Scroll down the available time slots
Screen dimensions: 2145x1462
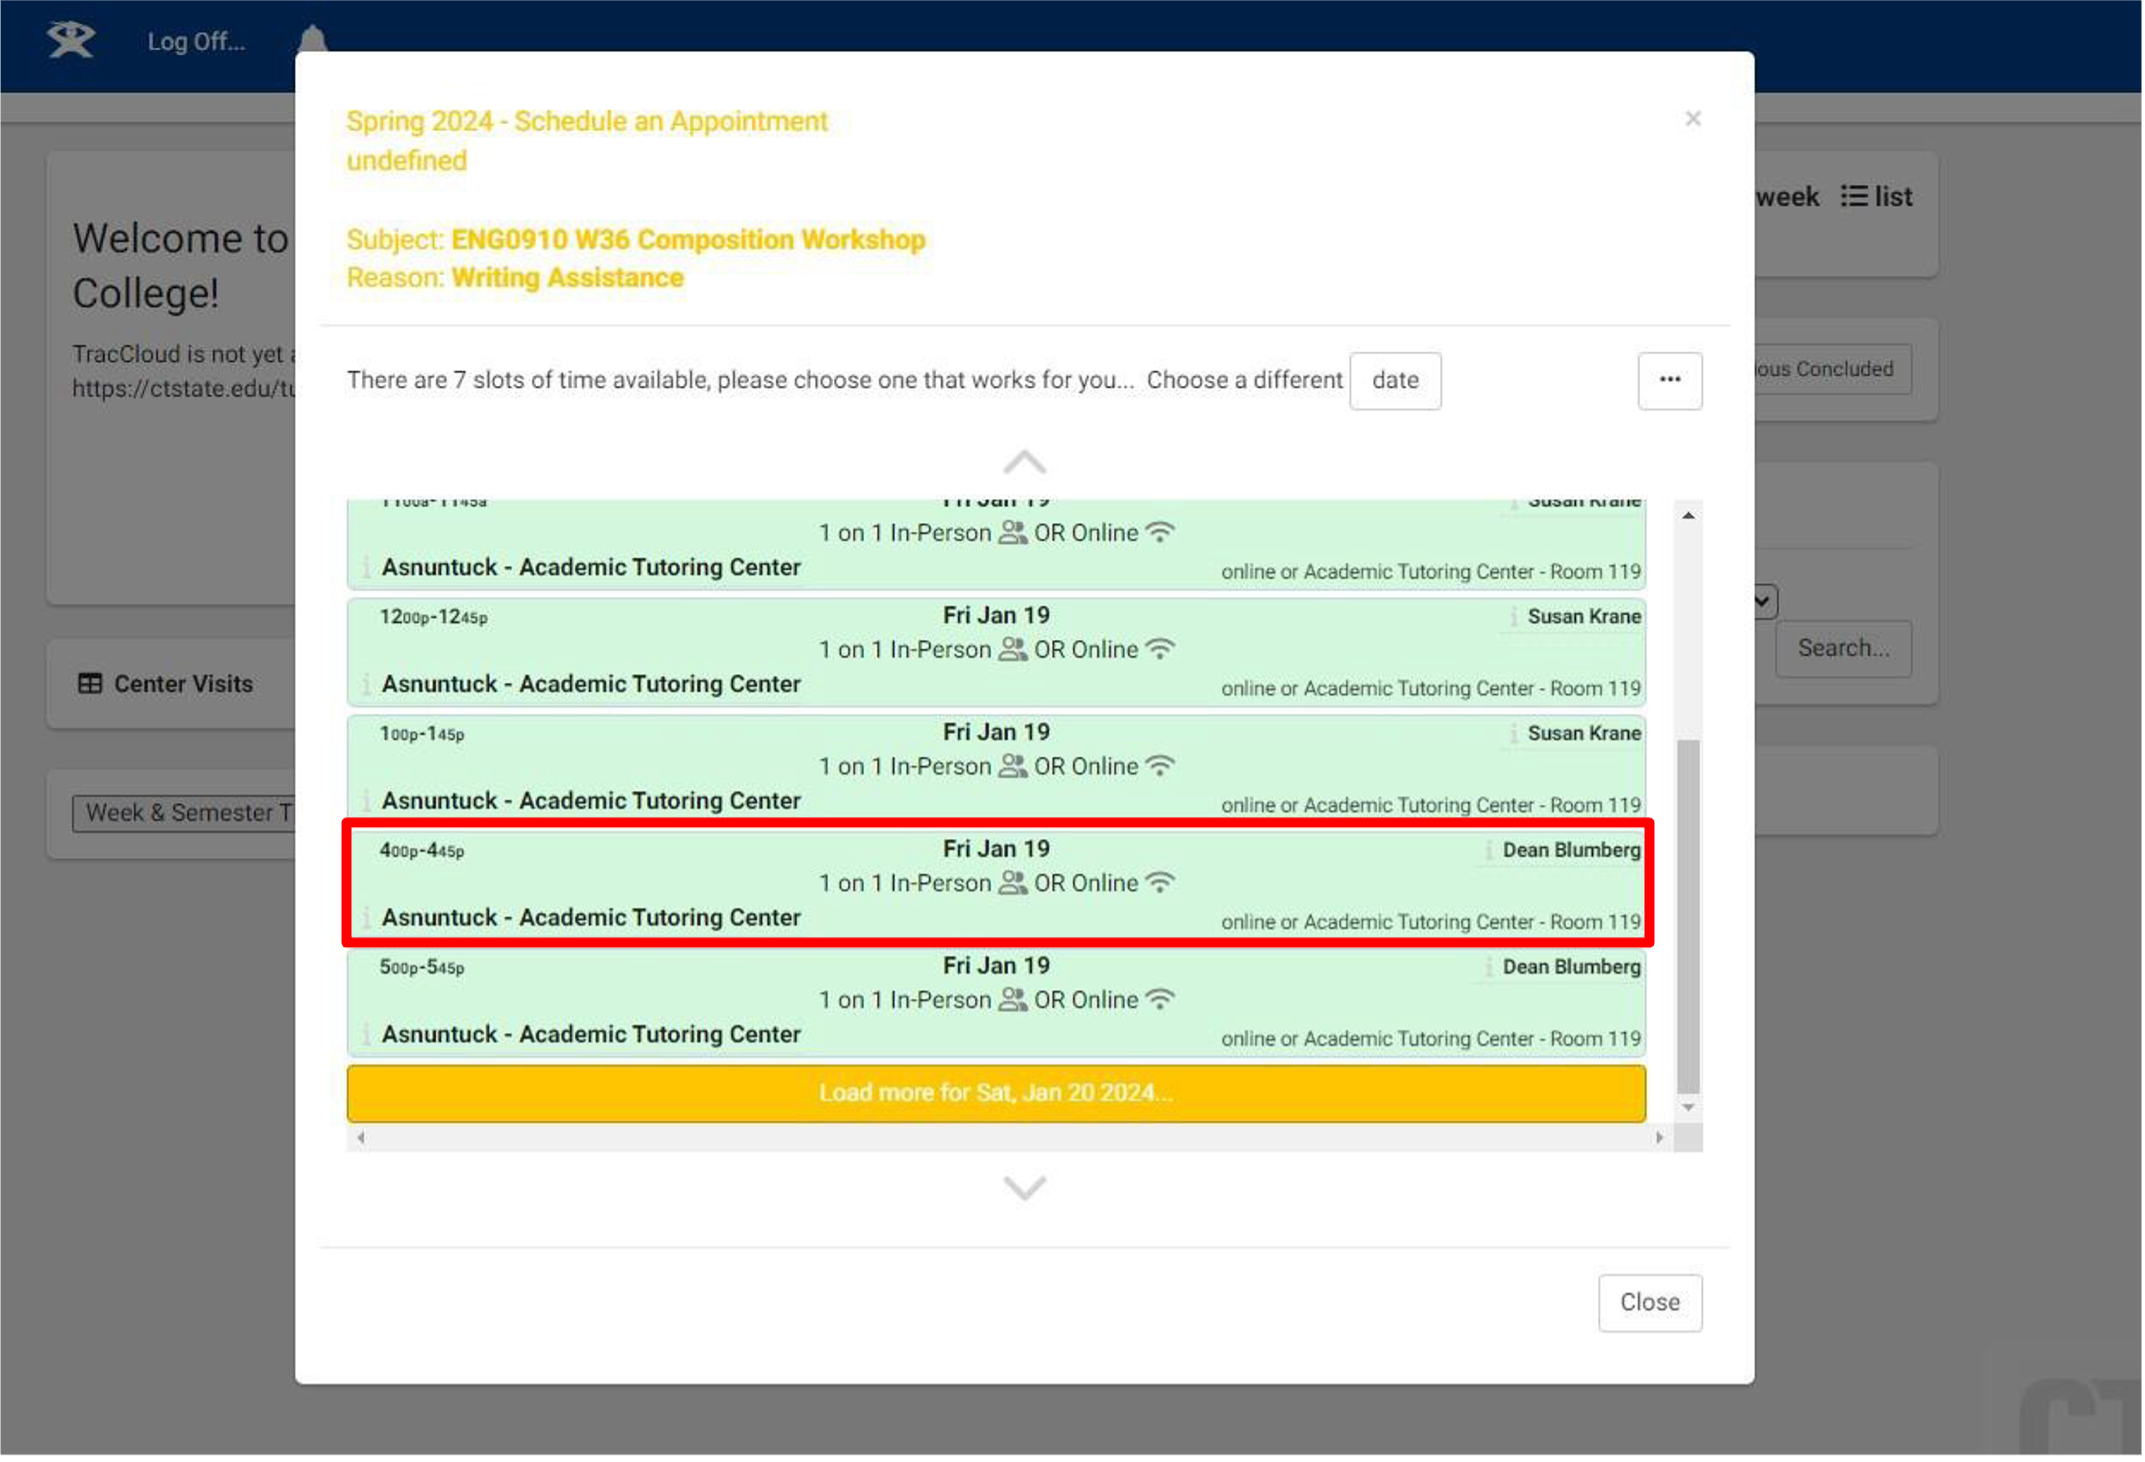(x=1025, y=1187)
